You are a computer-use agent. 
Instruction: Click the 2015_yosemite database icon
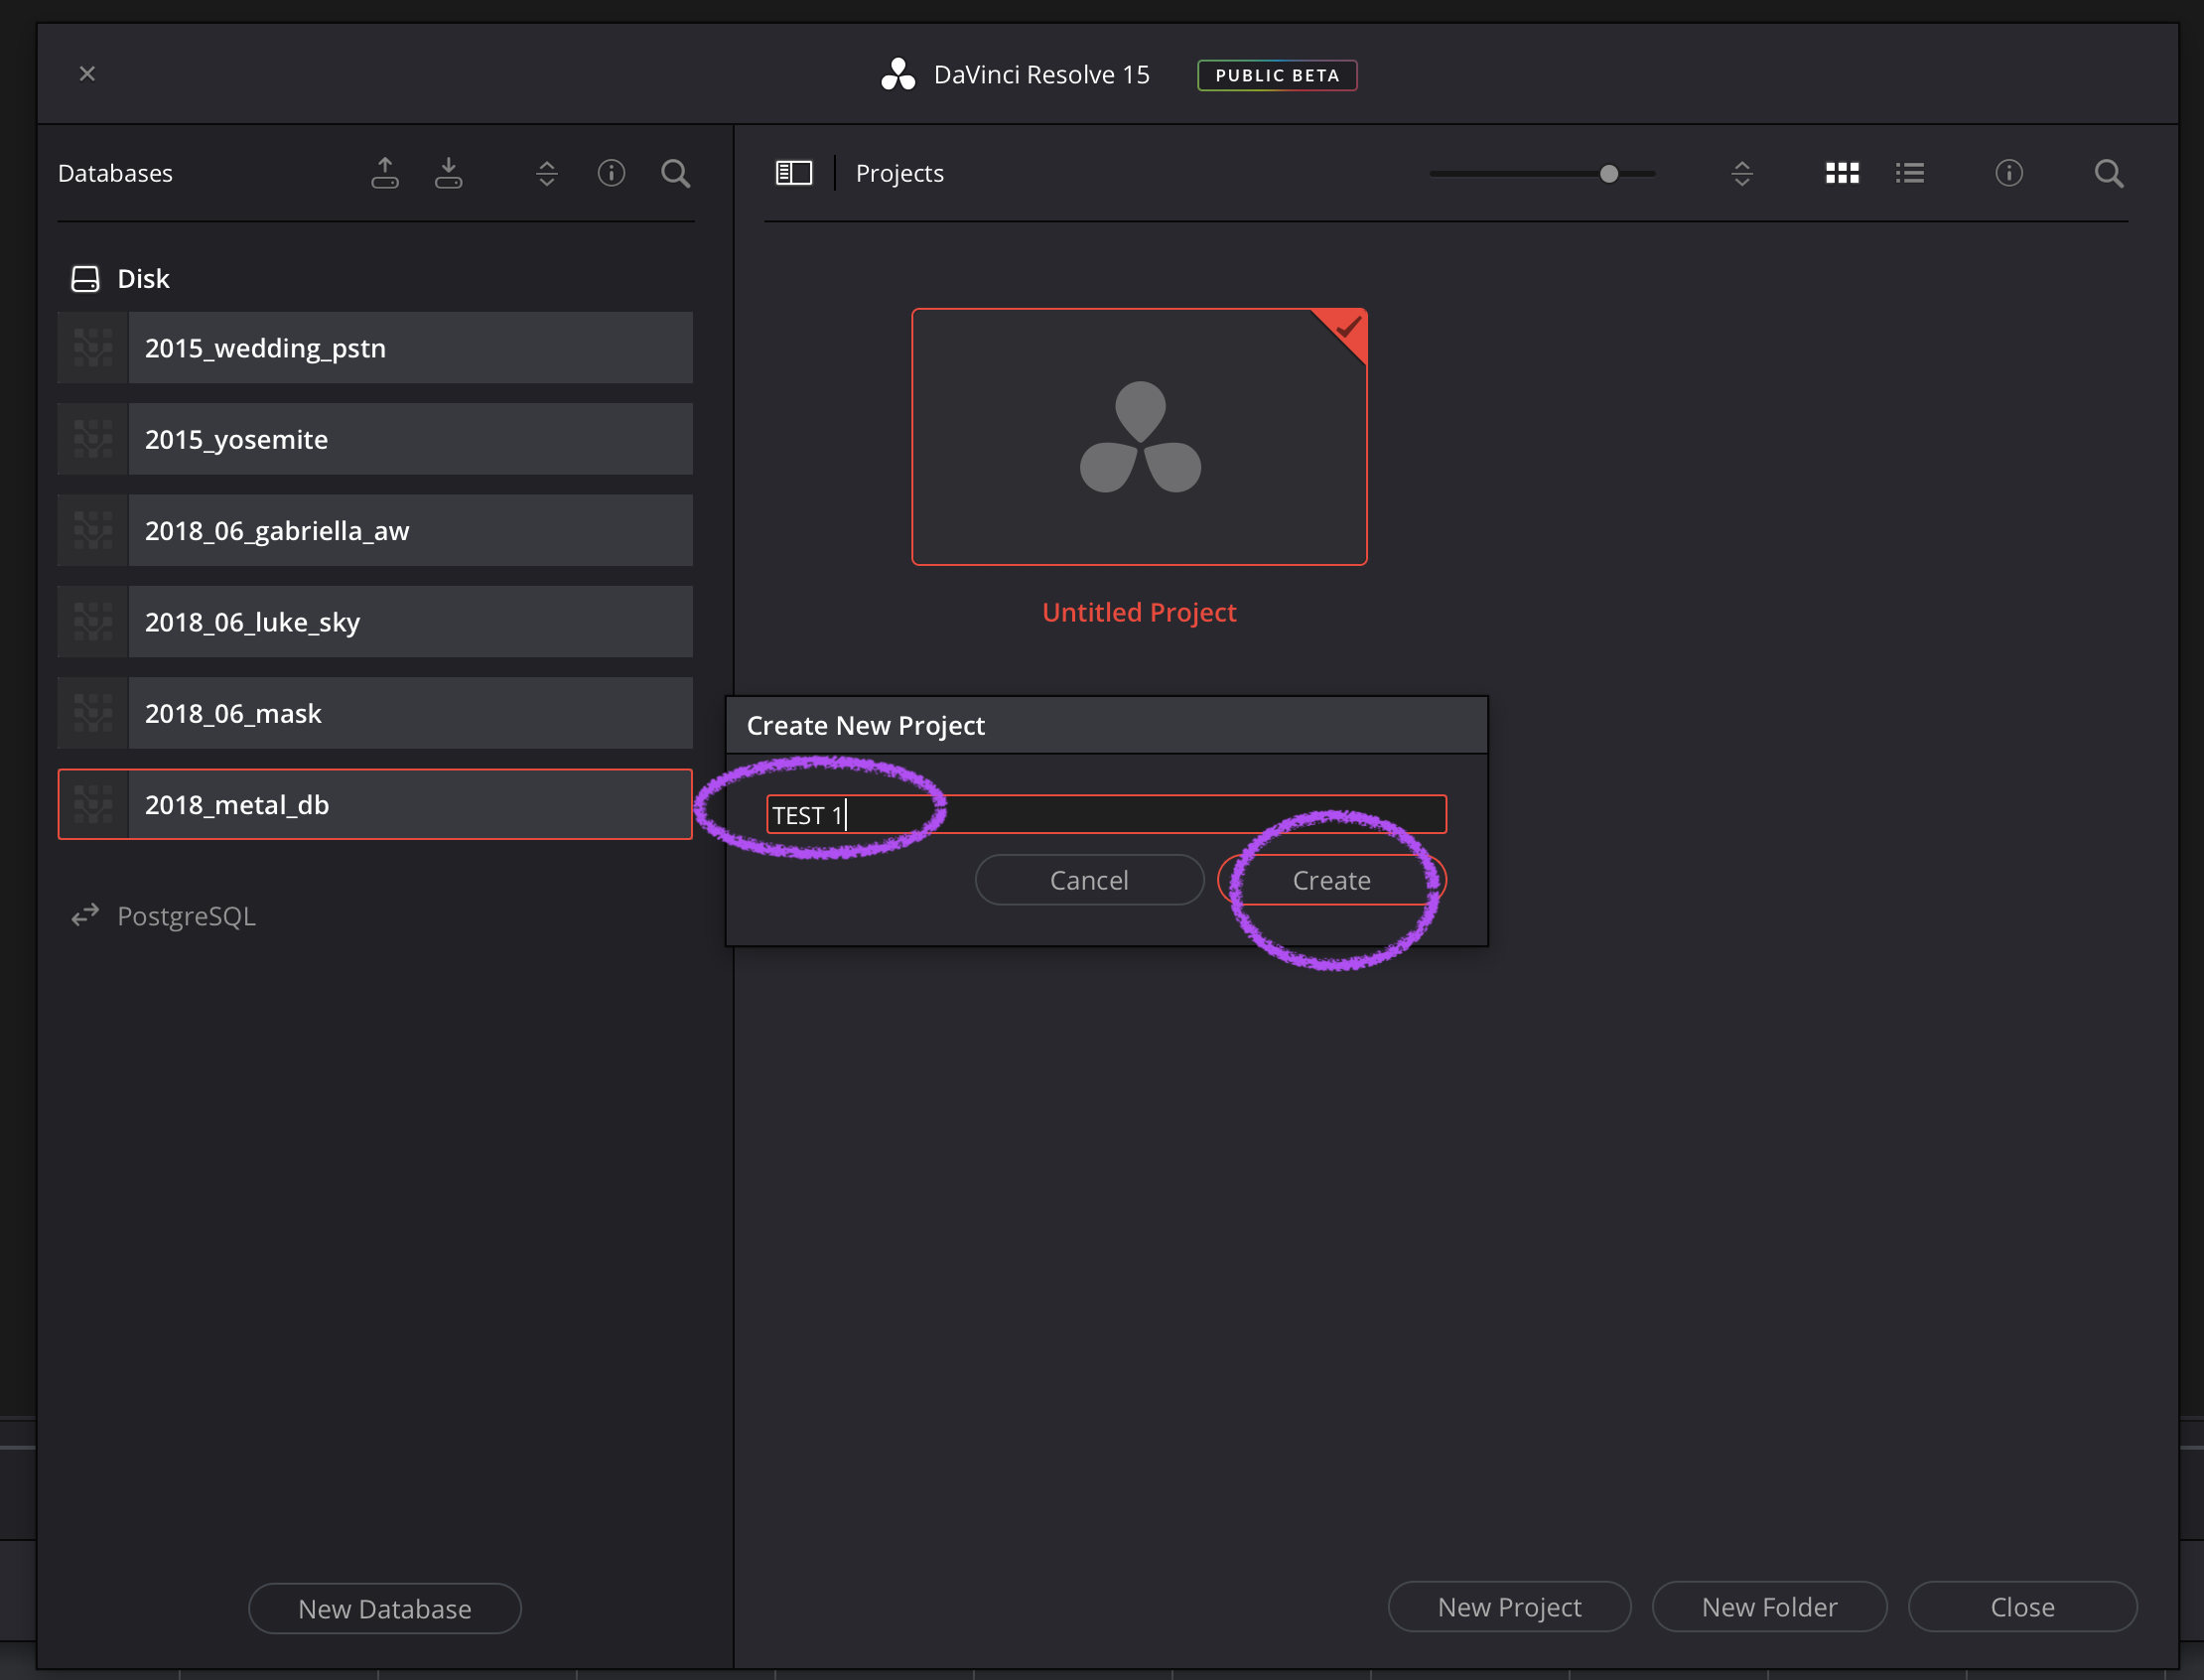click(93, 439)
